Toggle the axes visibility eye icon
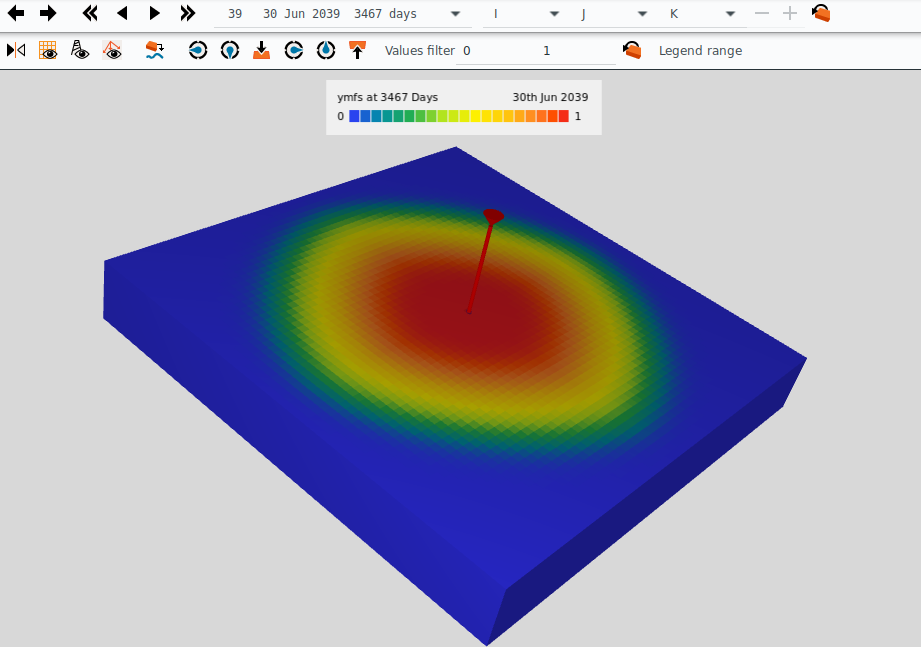921x647 pixels. click(113, 50)
